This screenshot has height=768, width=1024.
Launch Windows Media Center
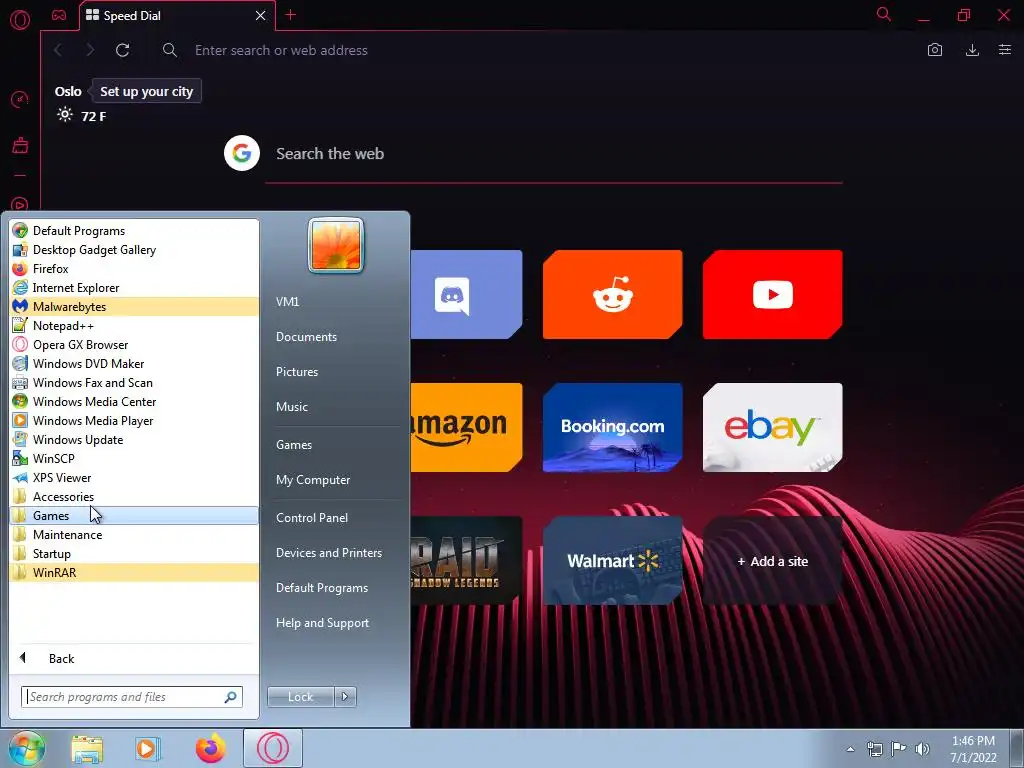click(135, 401)
